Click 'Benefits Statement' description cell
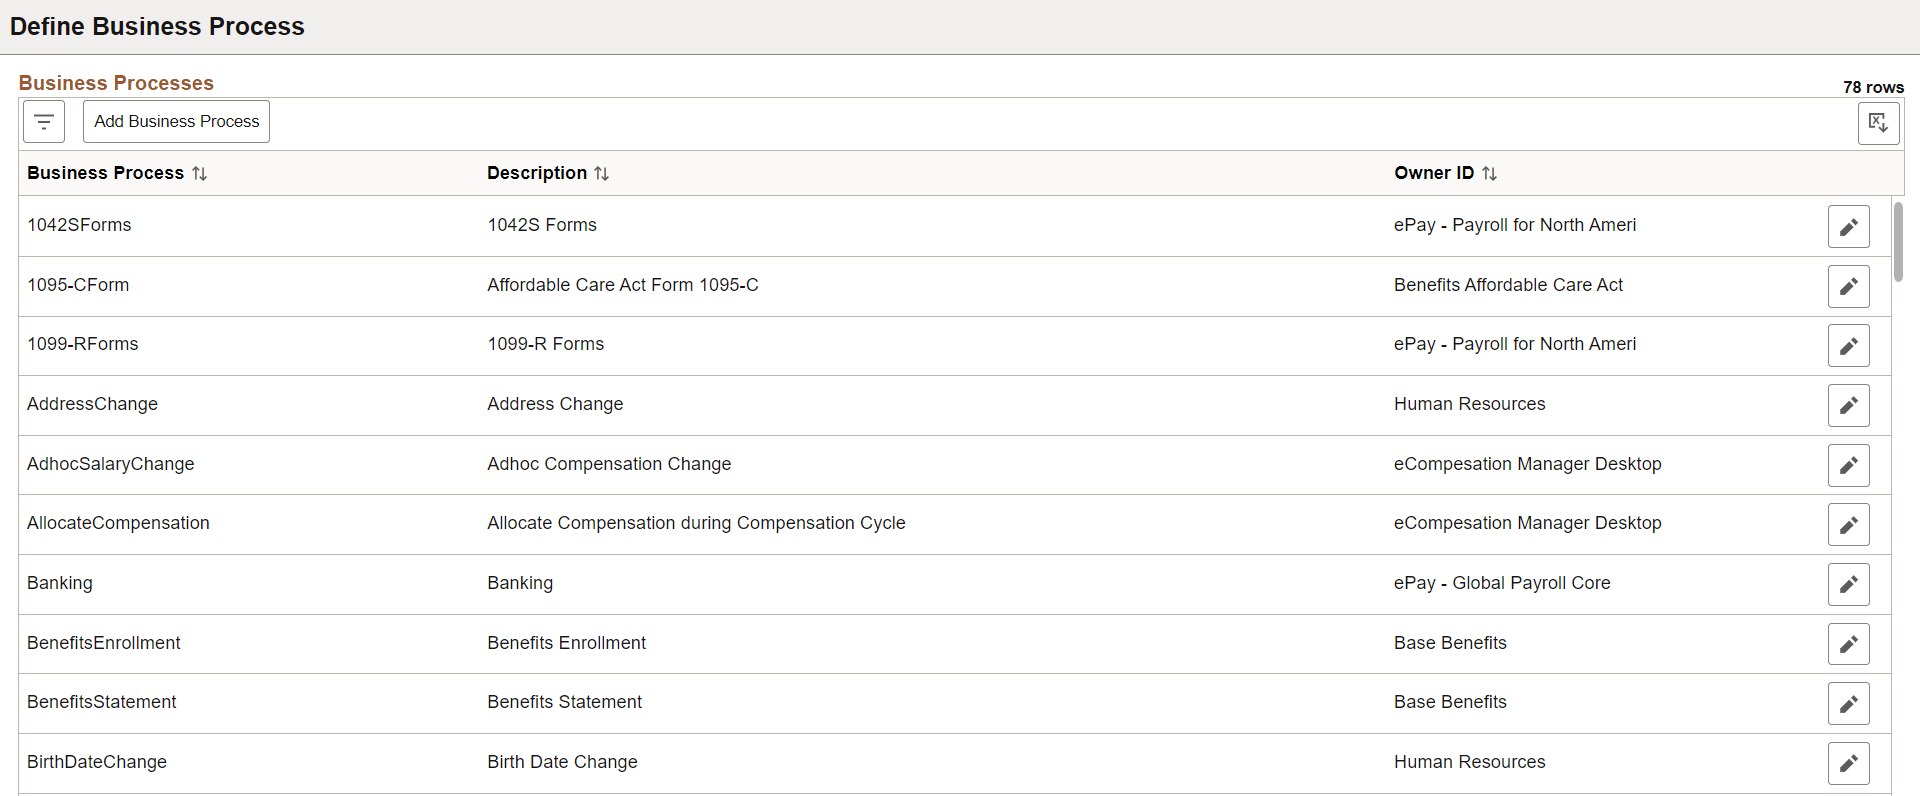This screenshot has height=796, width=1920. (x=564, y=702)
